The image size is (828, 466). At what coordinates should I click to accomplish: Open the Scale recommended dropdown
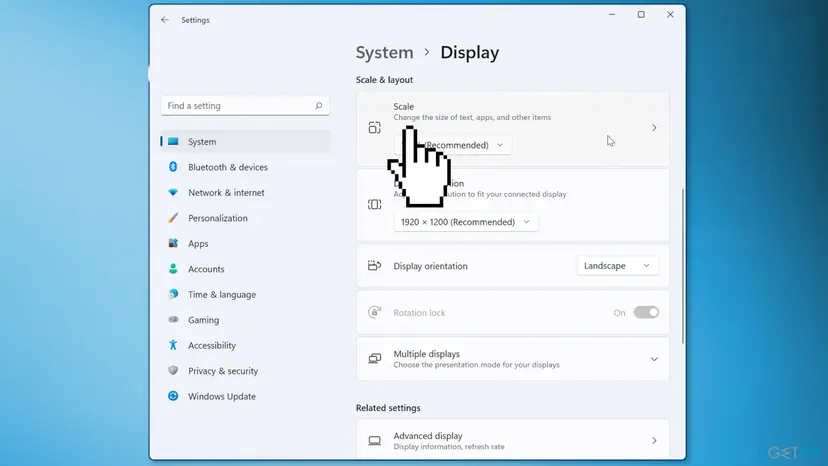click(453, 145)
